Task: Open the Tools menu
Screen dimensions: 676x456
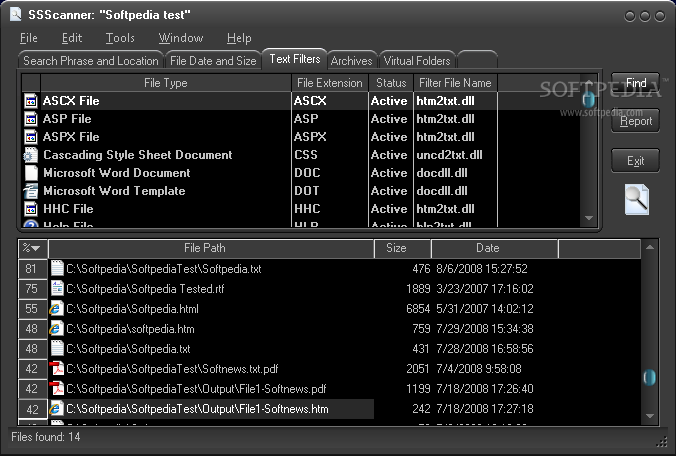Action: [120, 38]
